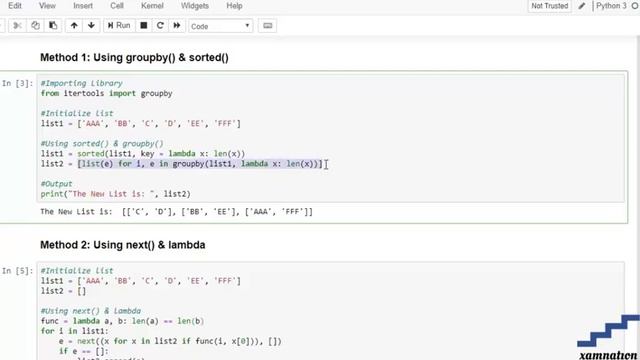This screenshot has height=360, width=640.
Task: Click the print statement in cell 3
Action: (116, 194)
